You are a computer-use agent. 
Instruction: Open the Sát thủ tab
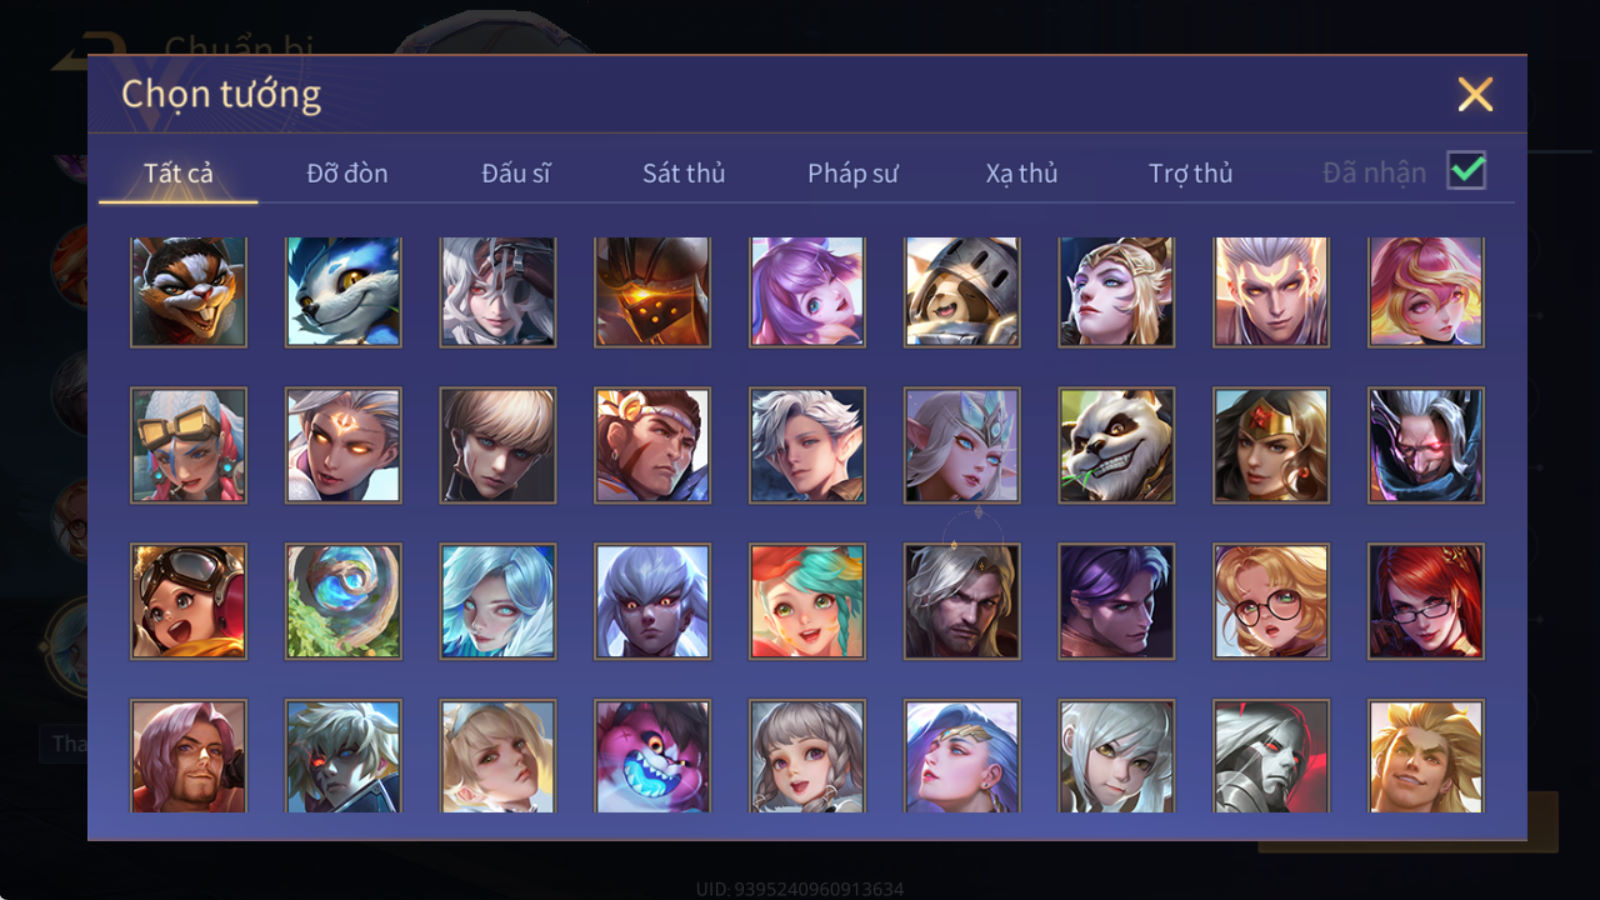point(684,173)
